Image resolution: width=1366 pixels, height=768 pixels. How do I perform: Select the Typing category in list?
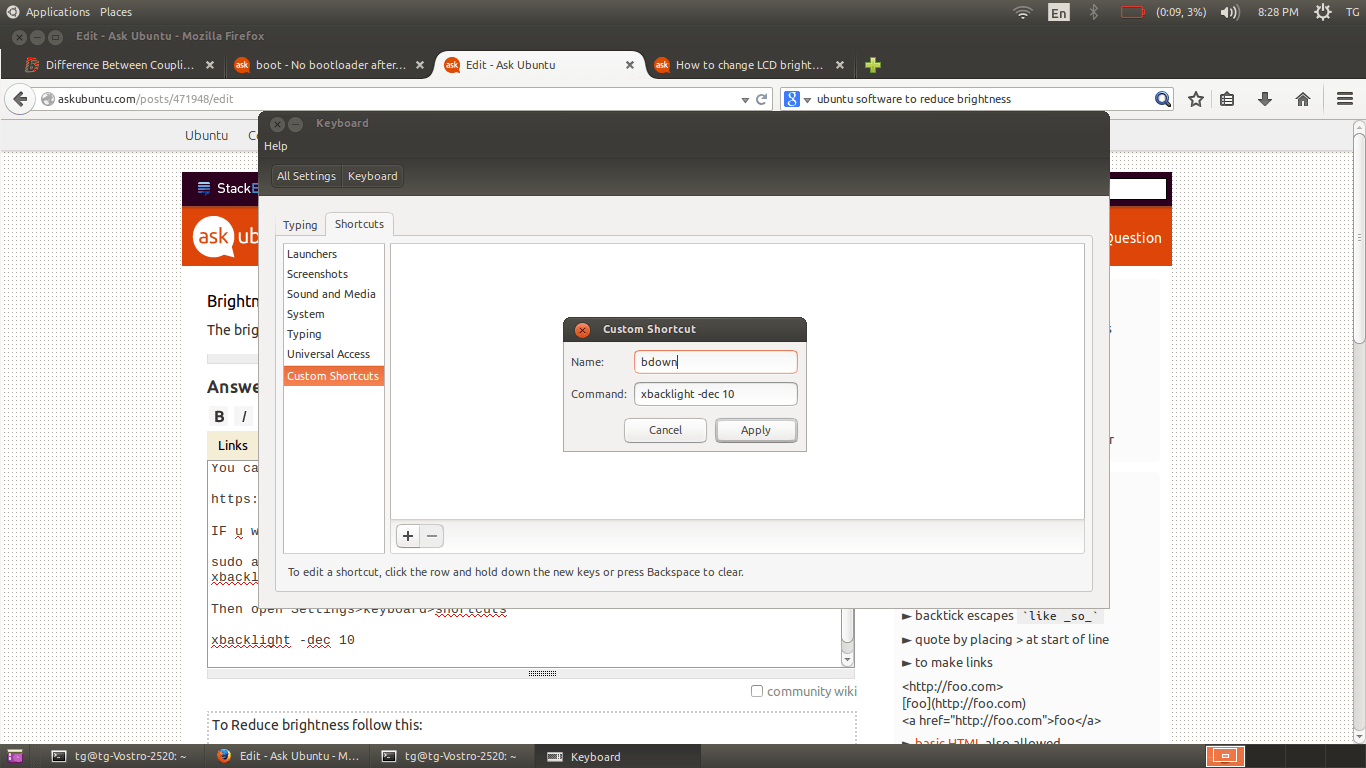[333, 334]
